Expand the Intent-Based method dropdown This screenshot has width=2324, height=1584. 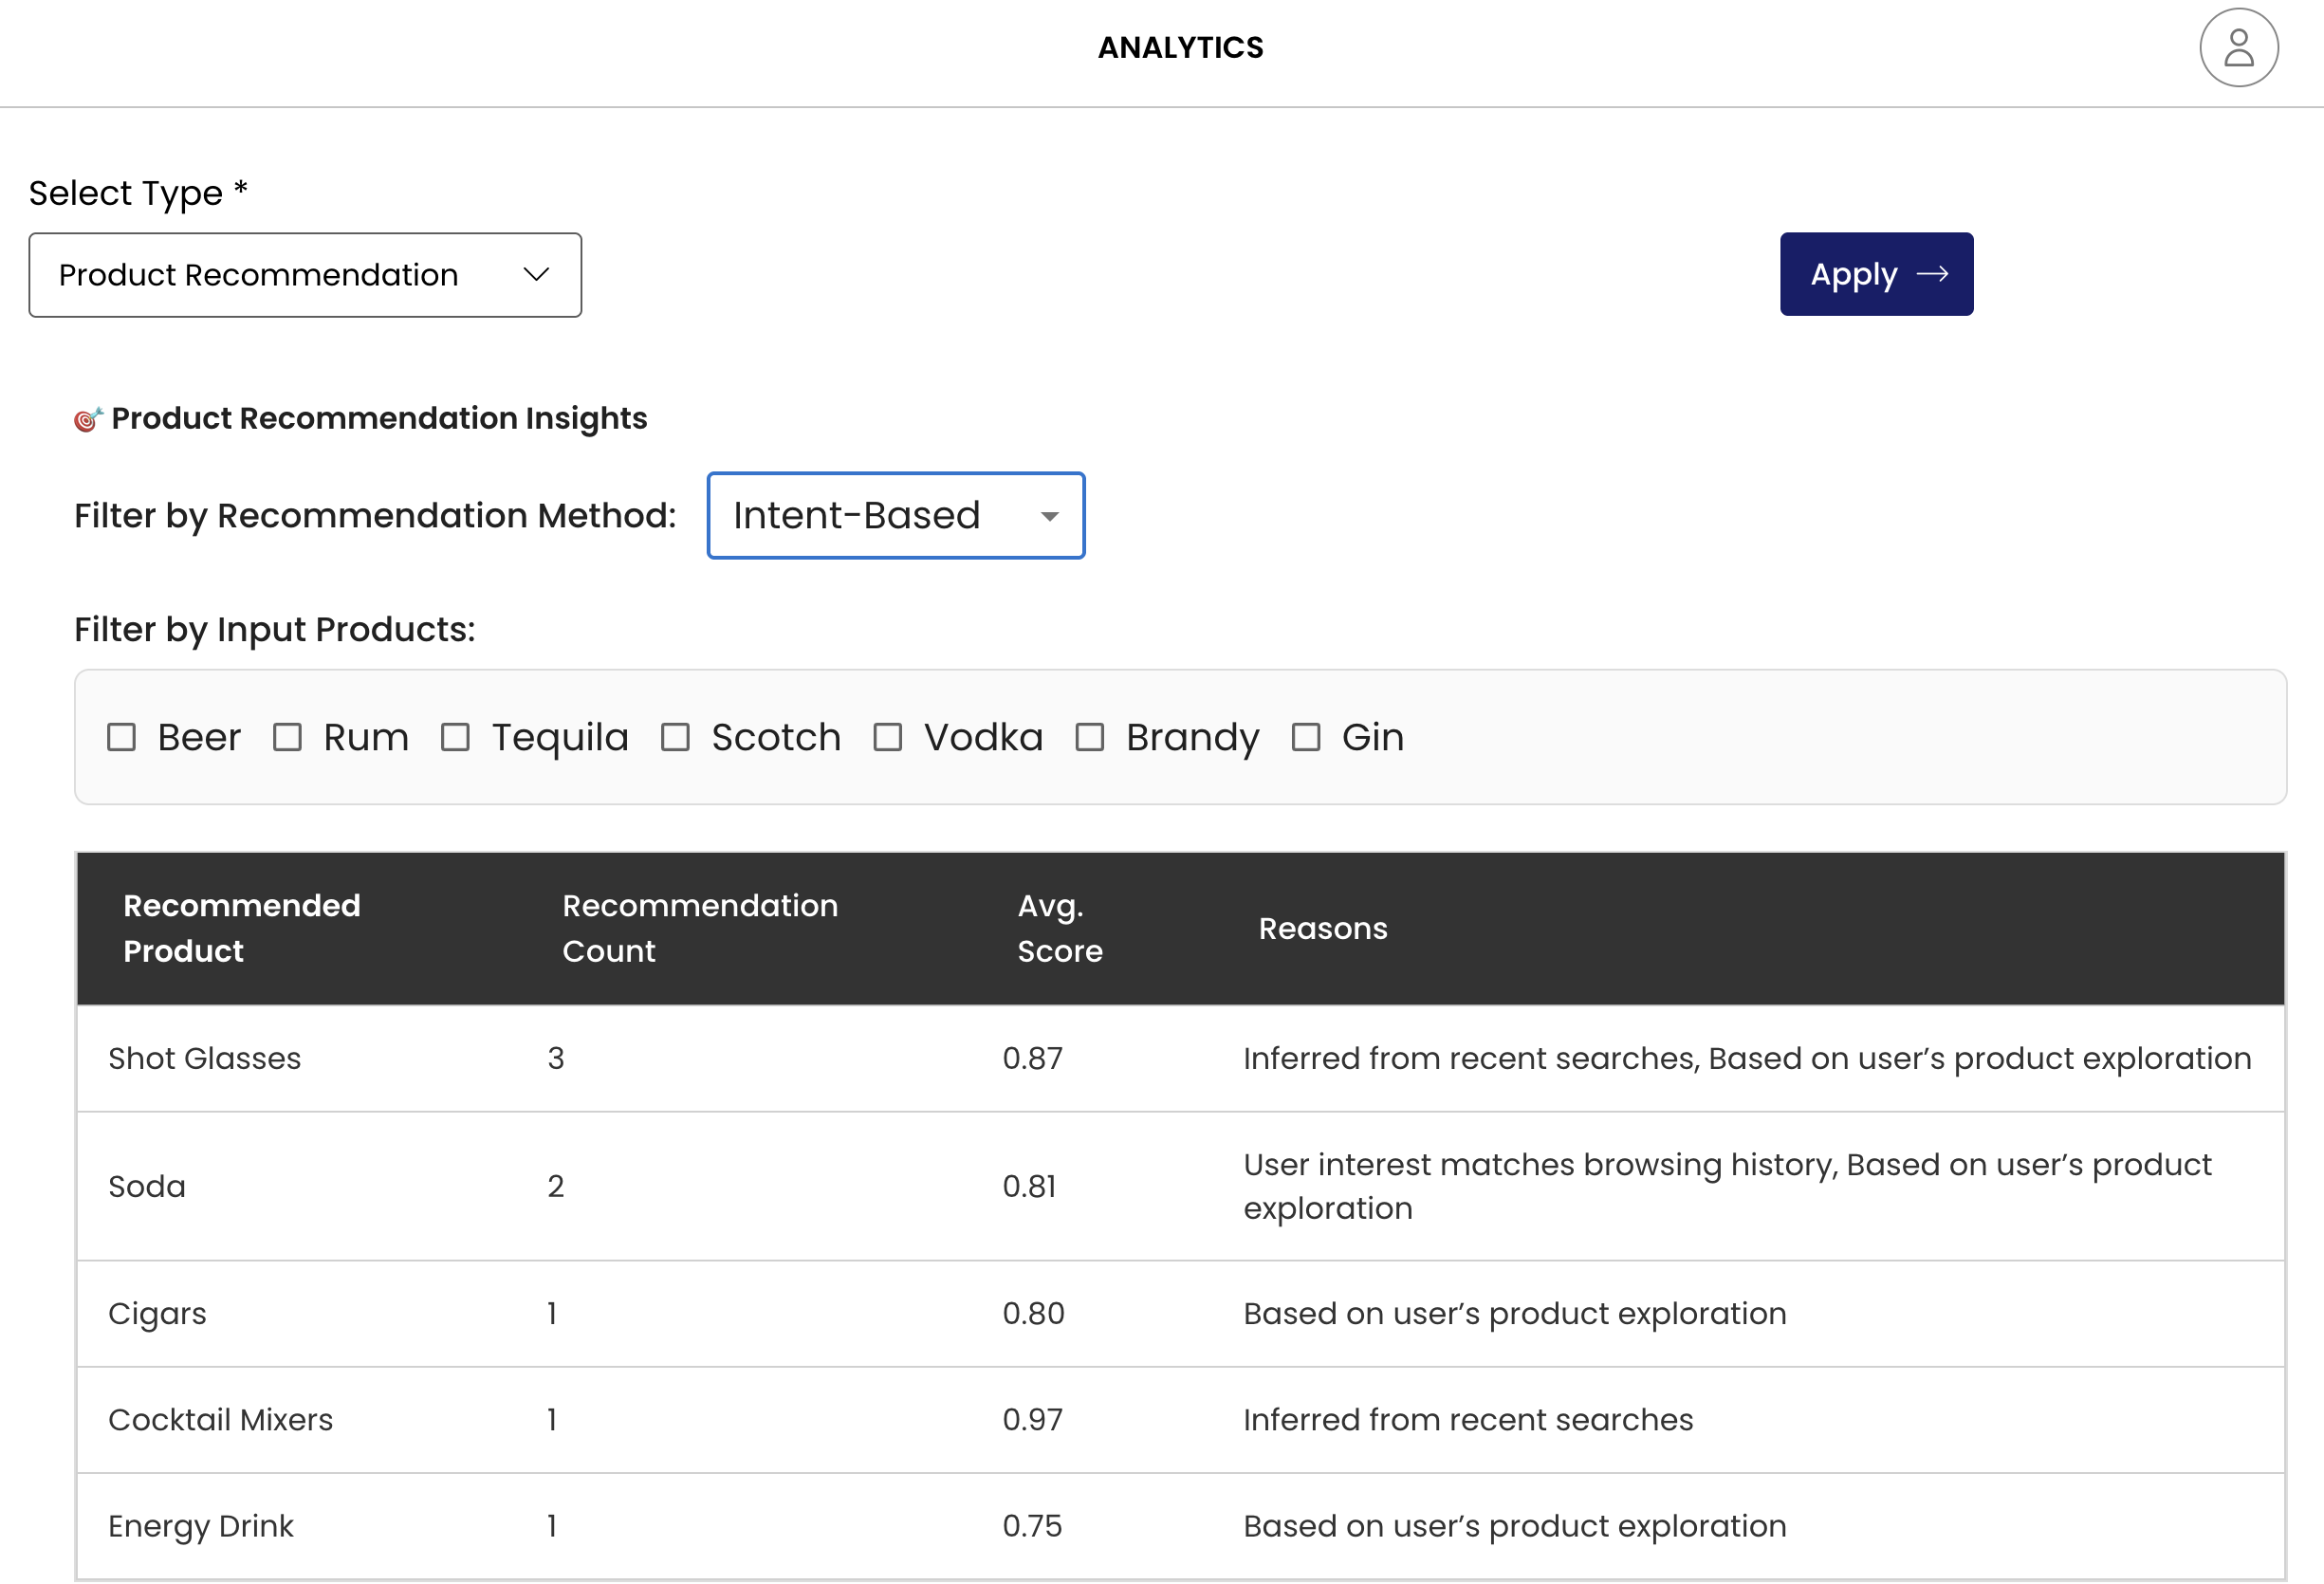(895, 515)
